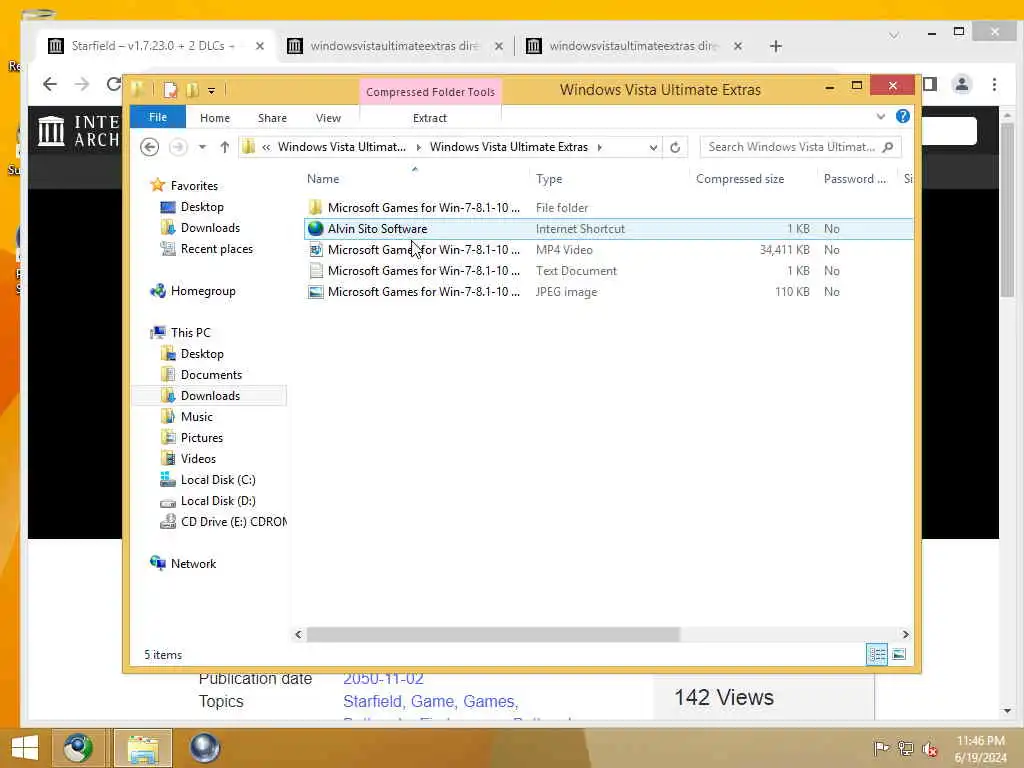Screen dimensions: 1024x768
Task: Click the Properties quick access icon
Action: point(170,90)
